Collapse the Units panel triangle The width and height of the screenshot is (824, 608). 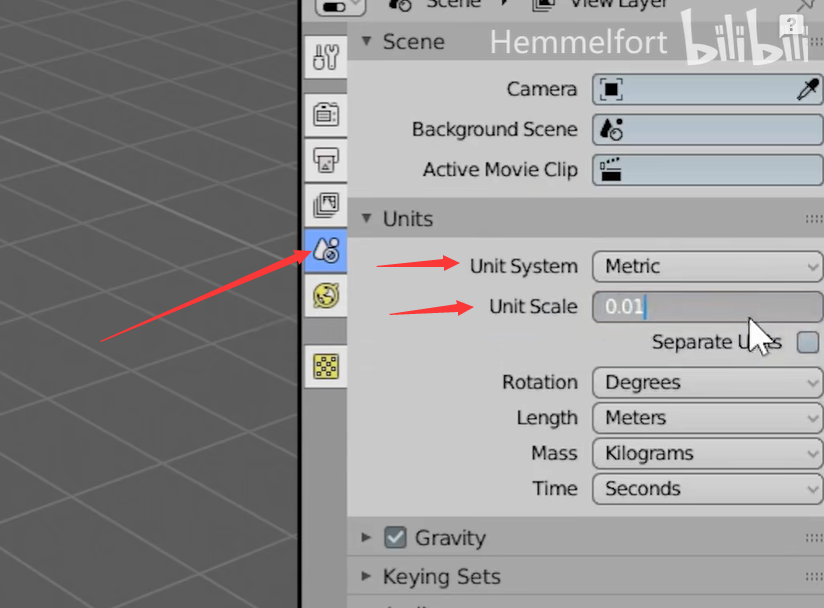[366, 218]
